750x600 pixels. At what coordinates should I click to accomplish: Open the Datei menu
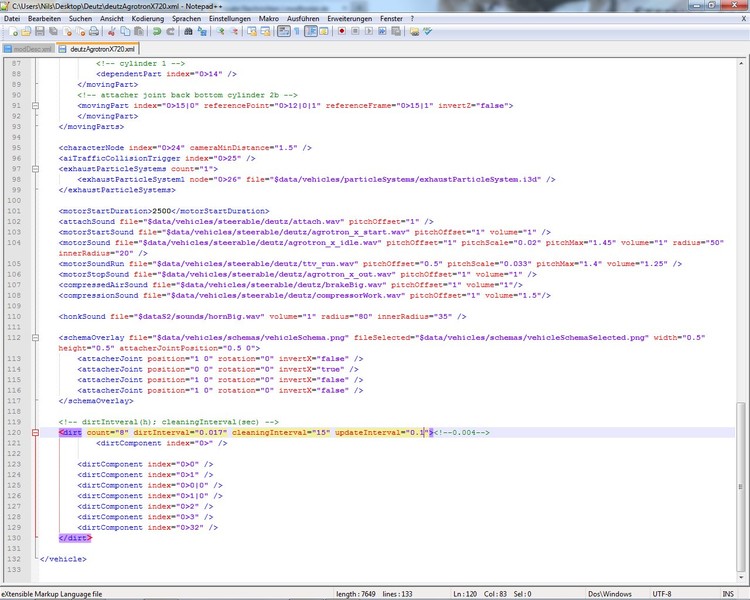tap(12, 19)
